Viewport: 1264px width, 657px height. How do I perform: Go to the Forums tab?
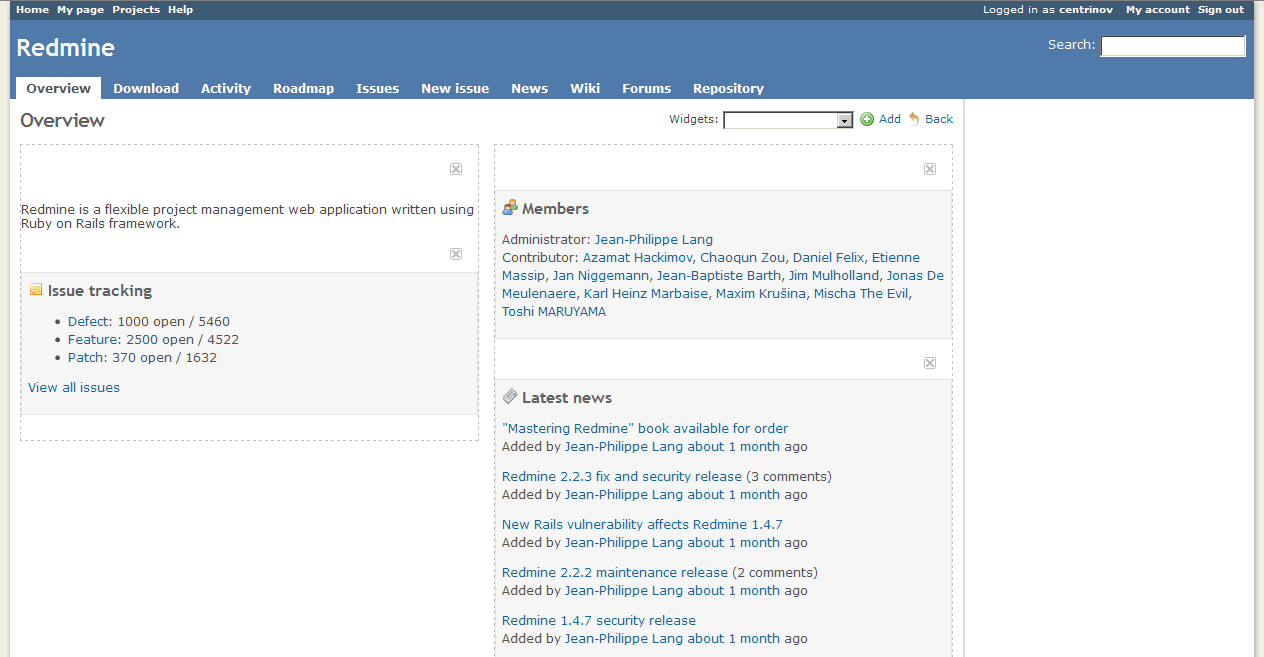click(647, 88)
